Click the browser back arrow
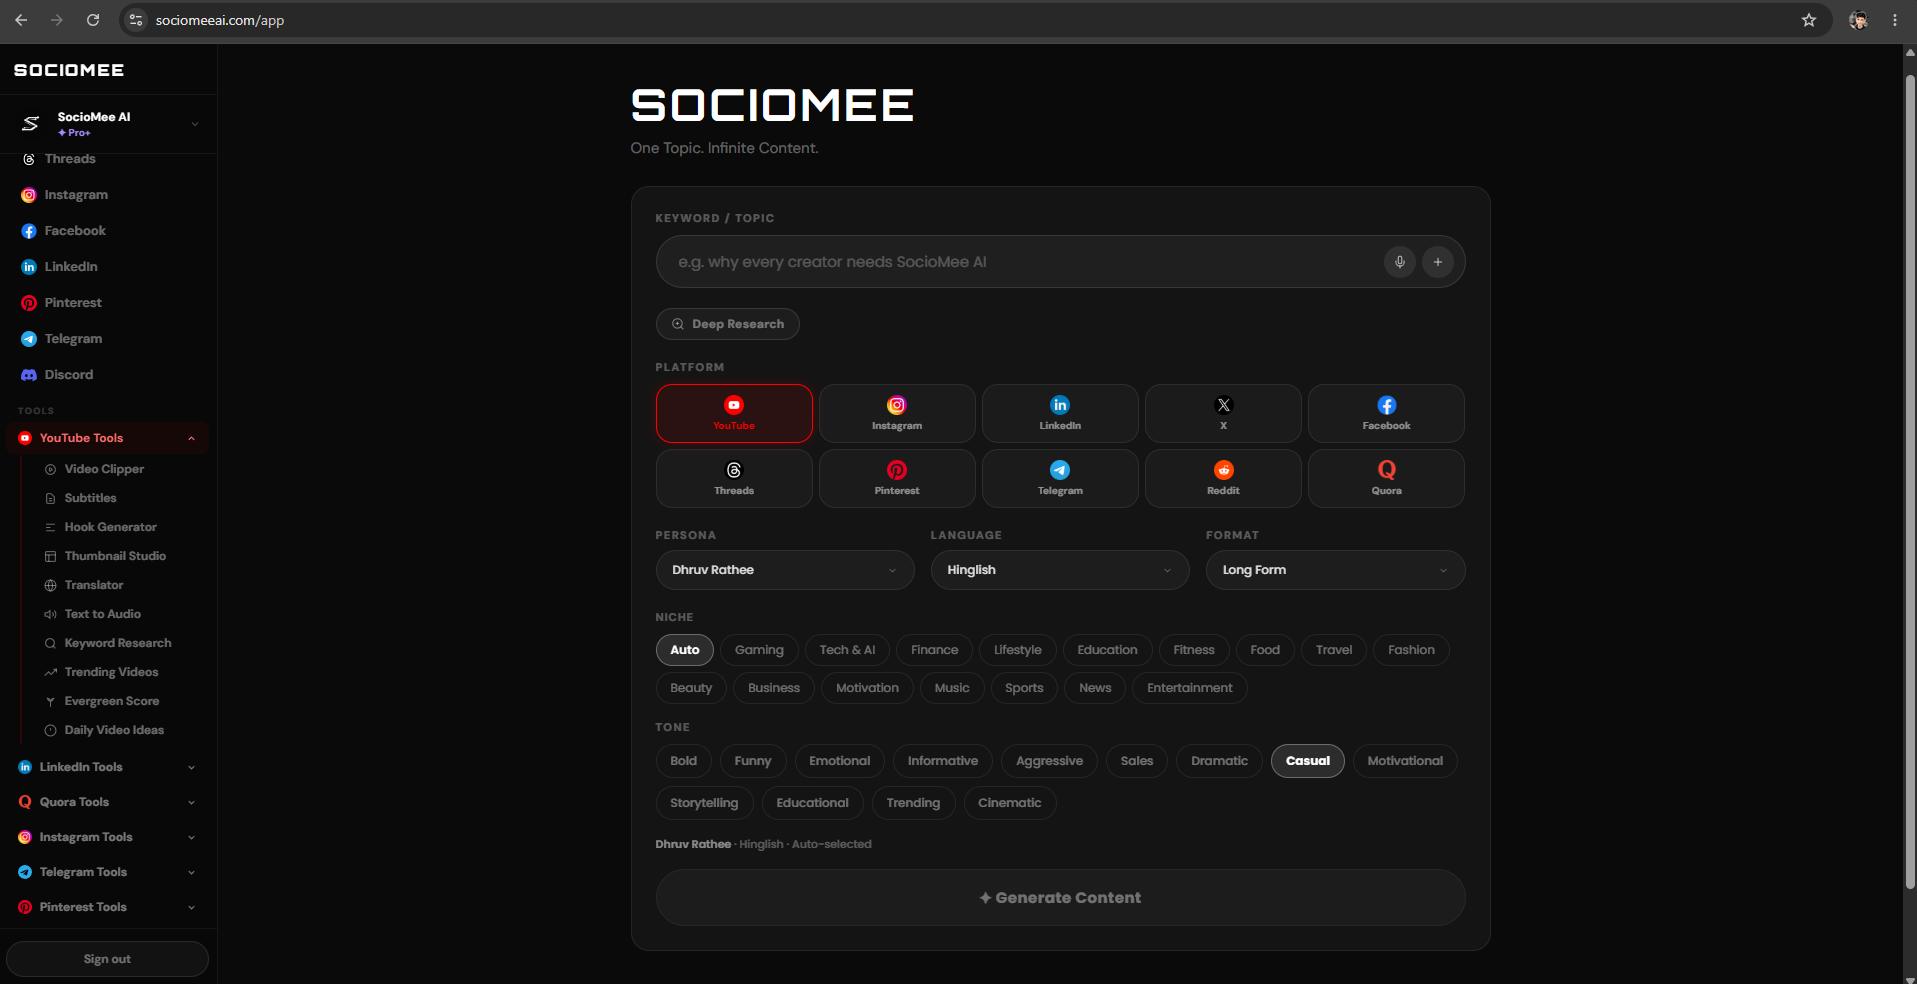Image resolution: width=1917 pixels, height=984 pixels. tap(21, 20)
